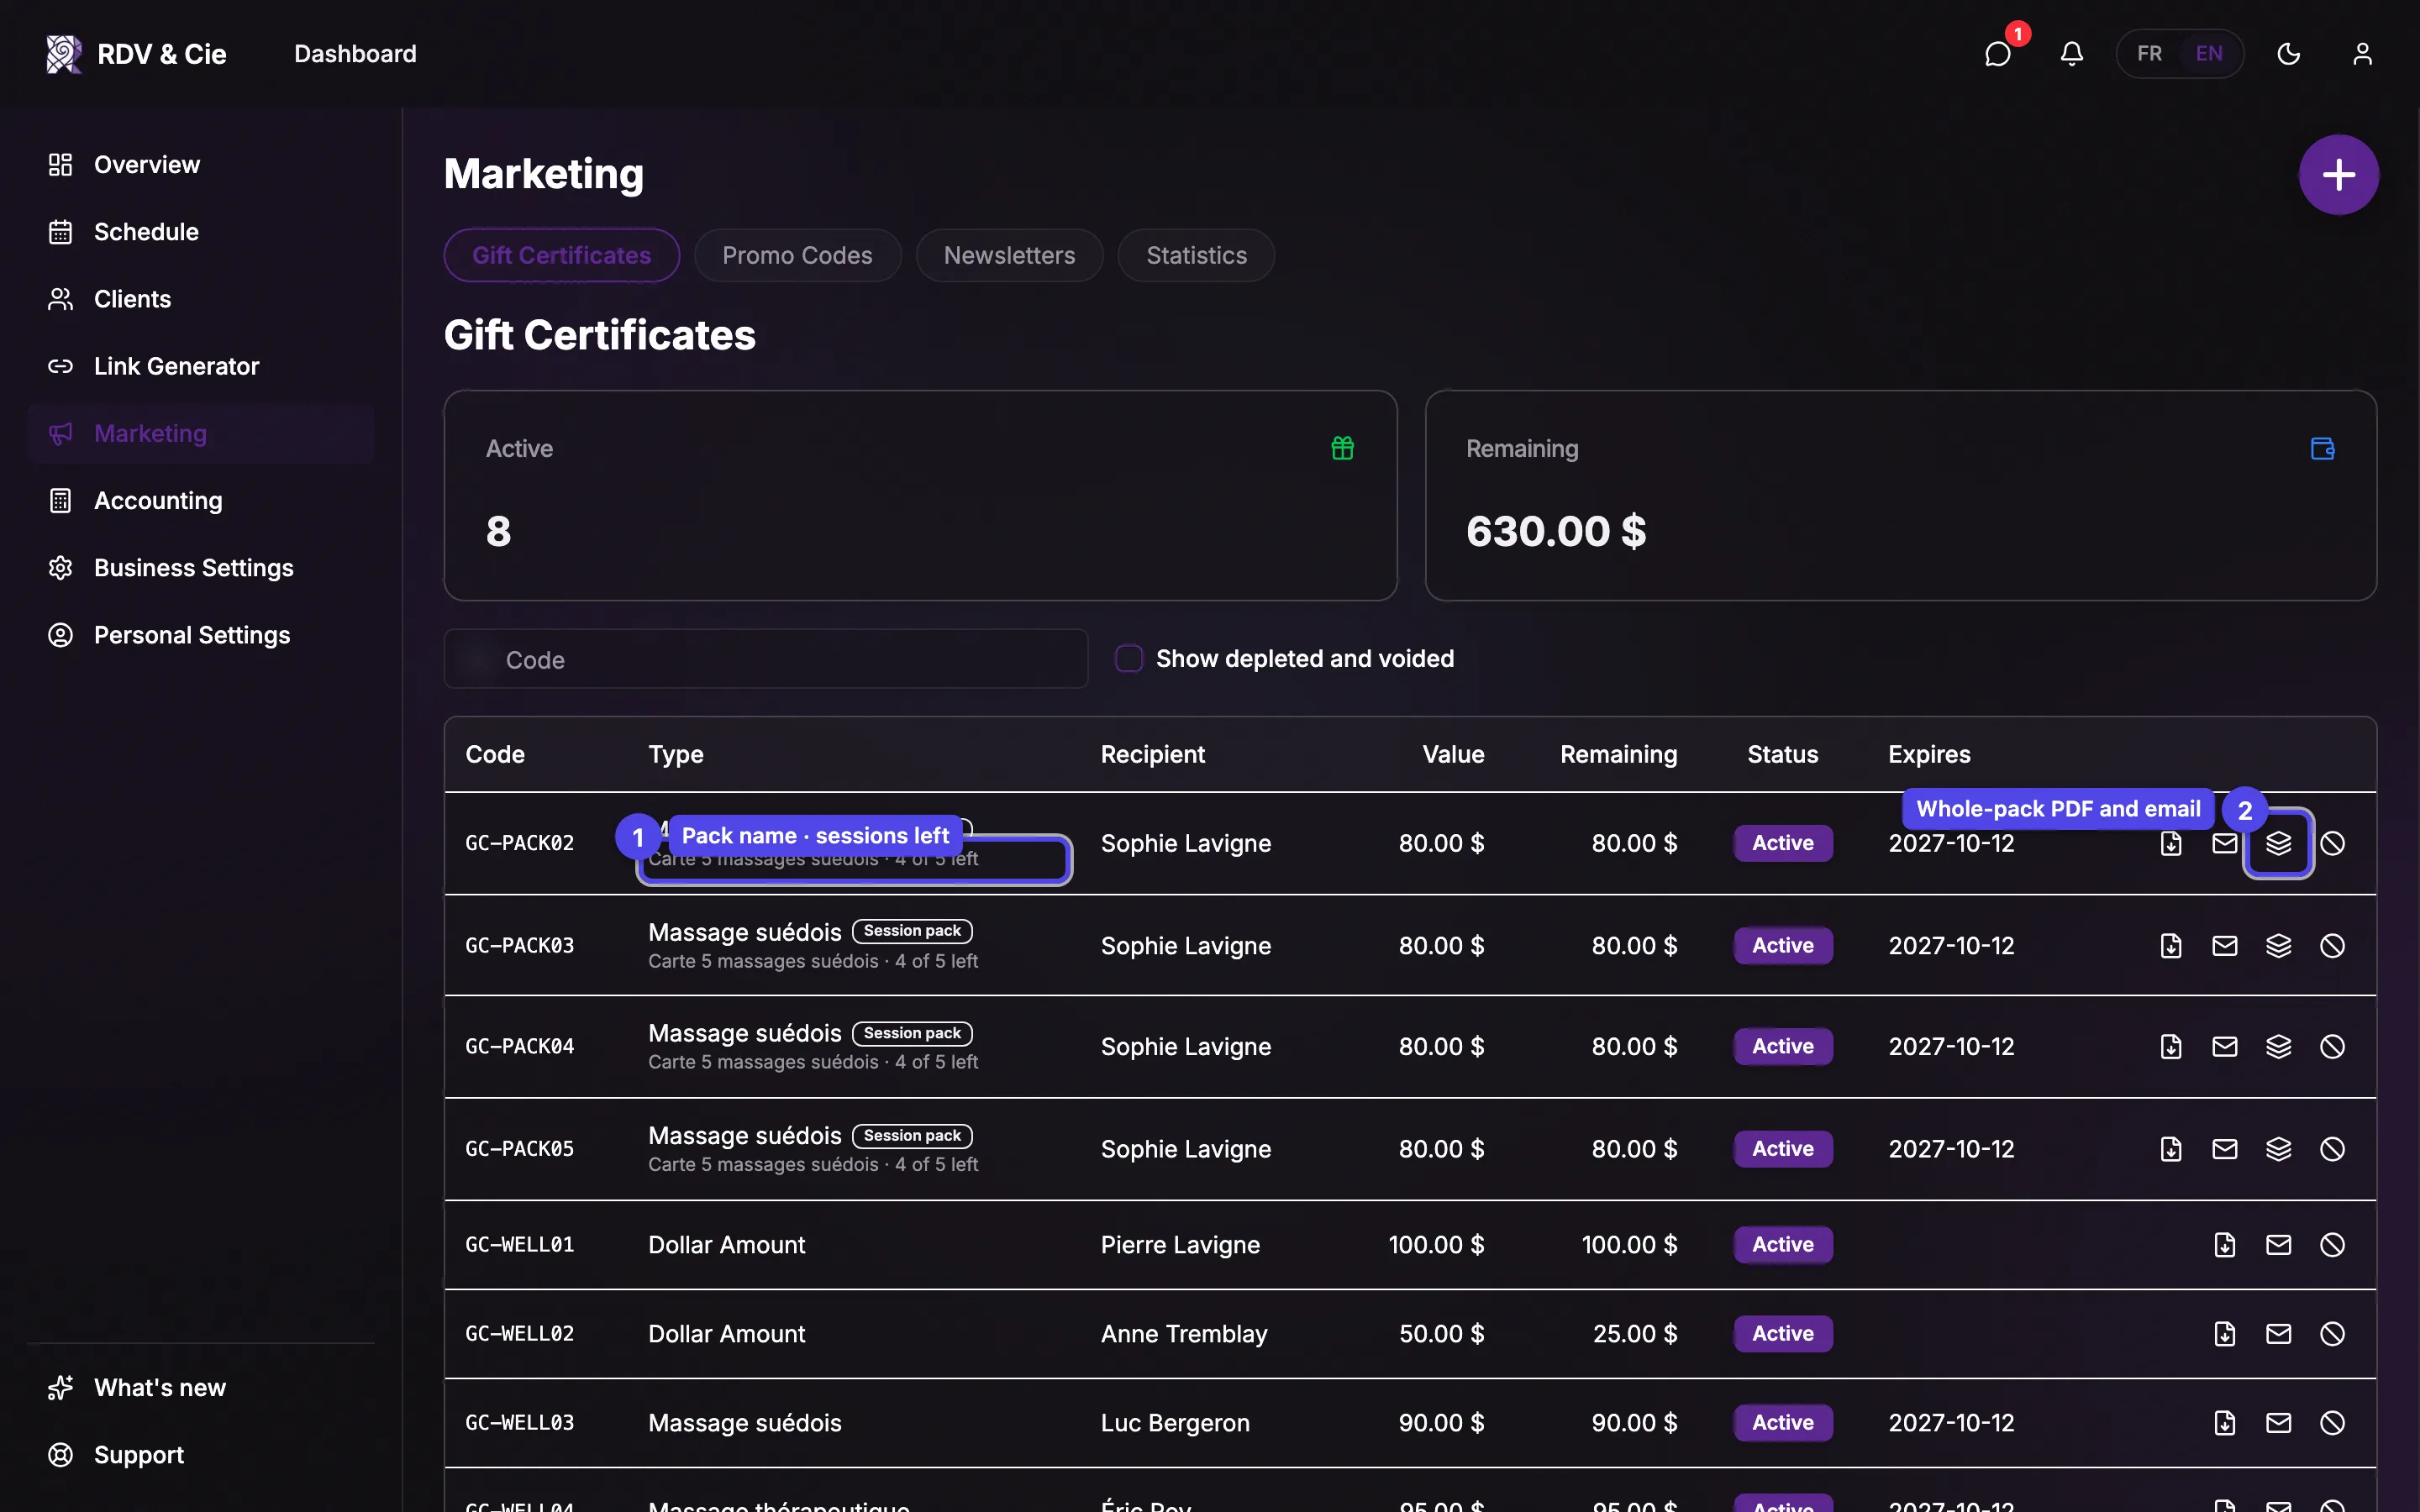Open the Statistics tab
The width and height of the screenshot is (2420, 1512).
[x=1196, y=255]
